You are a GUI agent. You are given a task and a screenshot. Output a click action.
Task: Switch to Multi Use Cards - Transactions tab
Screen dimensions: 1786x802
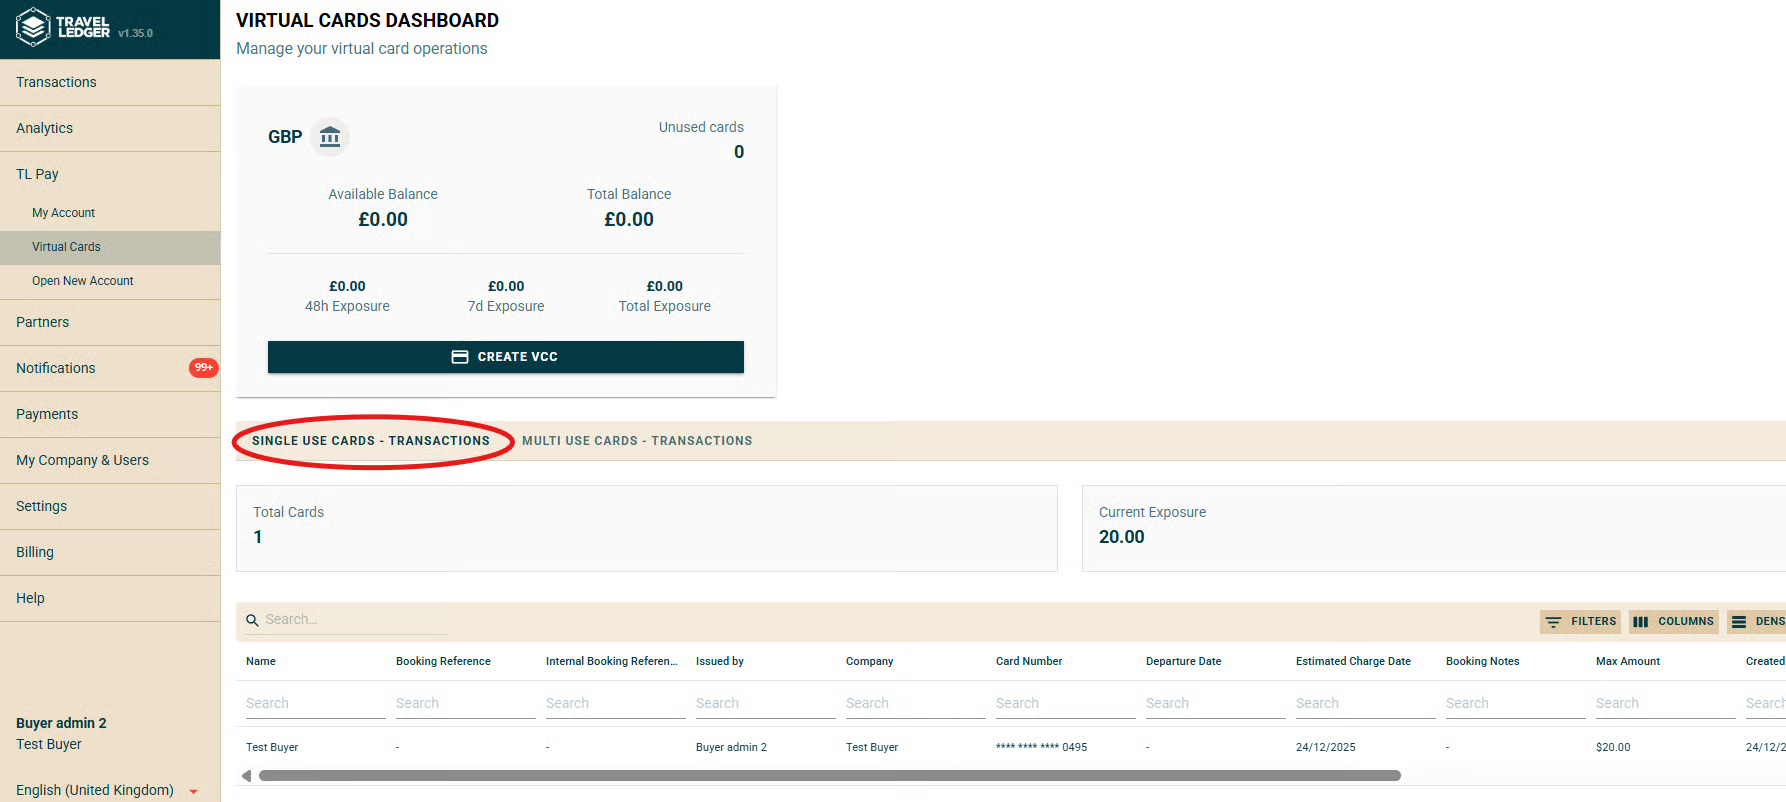point(636,441)
